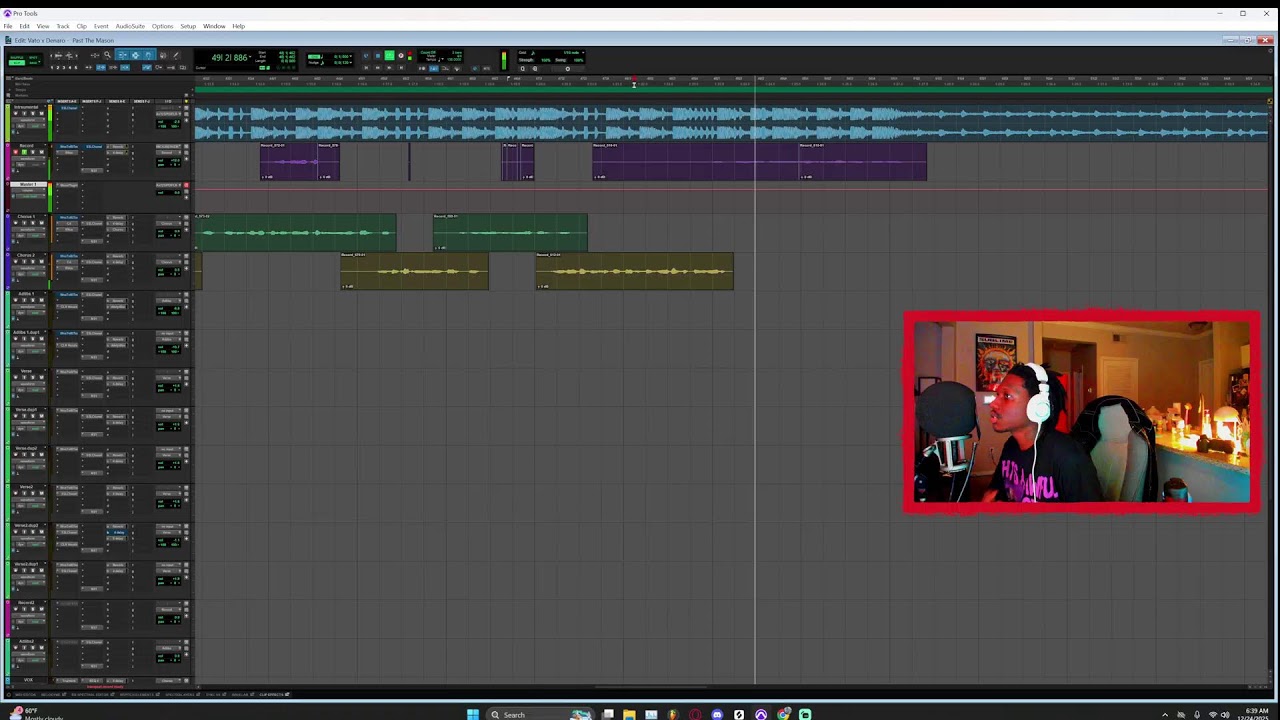
Task: Open the Windows Start menu
Action: pyautogui.click(x=472, y=714)
